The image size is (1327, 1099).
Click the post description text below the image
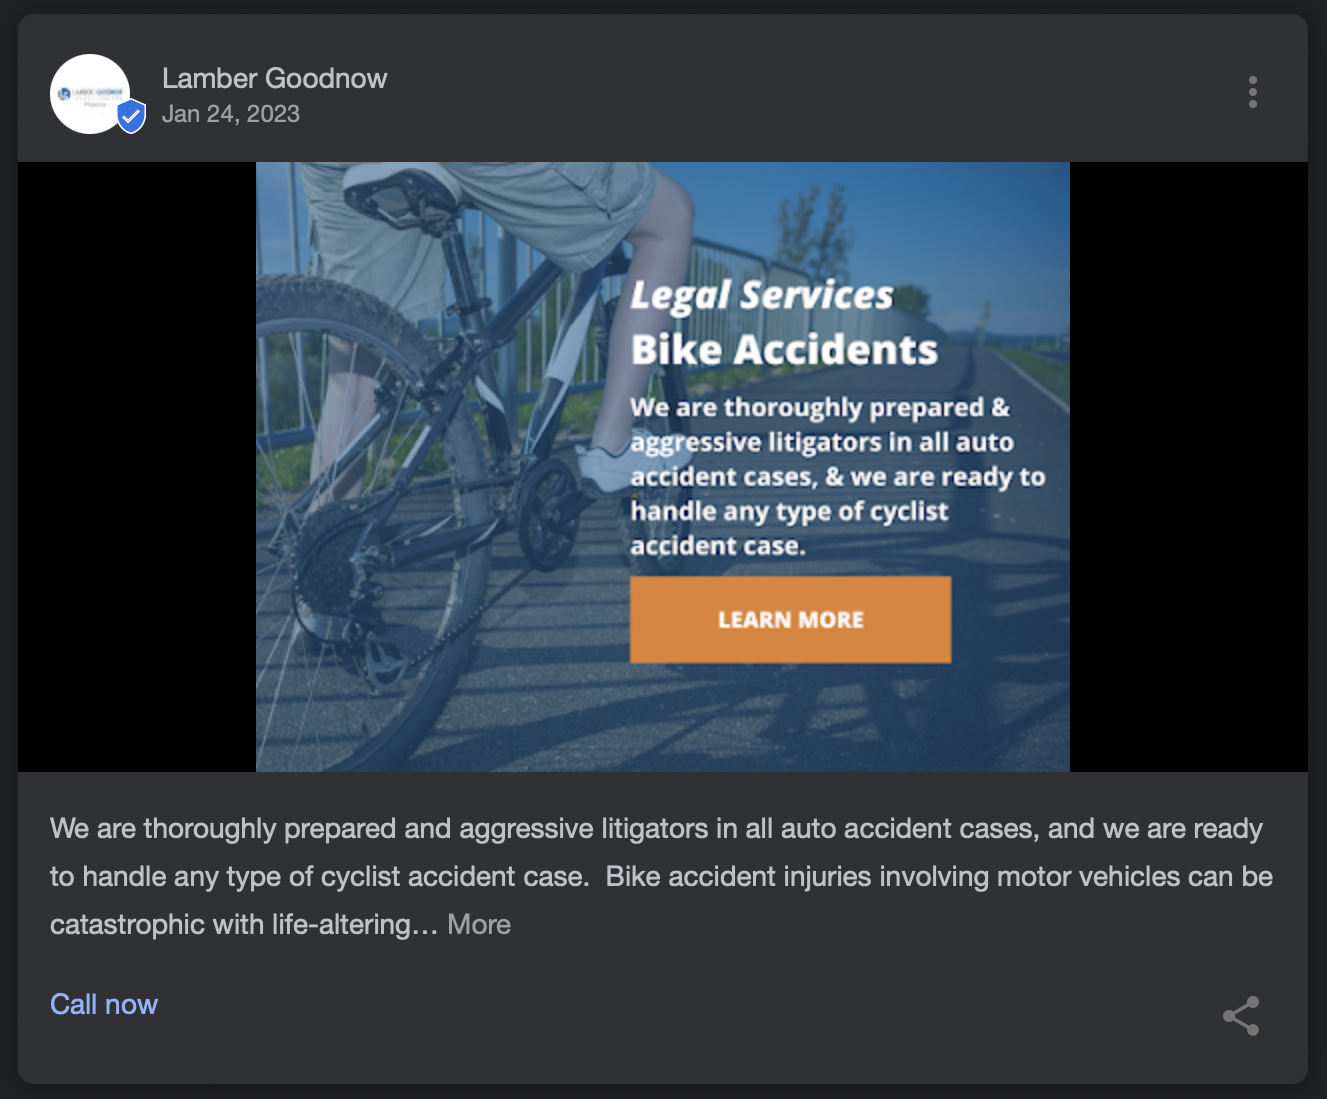click(661, 876)
